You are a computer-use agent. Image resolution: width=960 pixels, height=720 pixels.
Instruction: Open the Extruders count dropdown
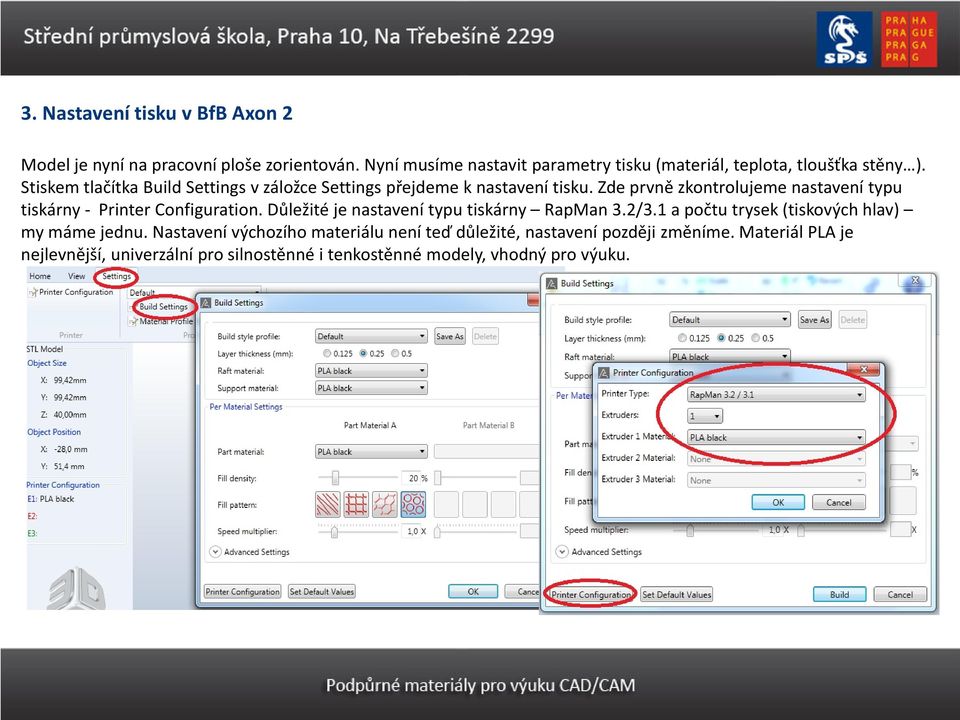(x=705, y=416)
